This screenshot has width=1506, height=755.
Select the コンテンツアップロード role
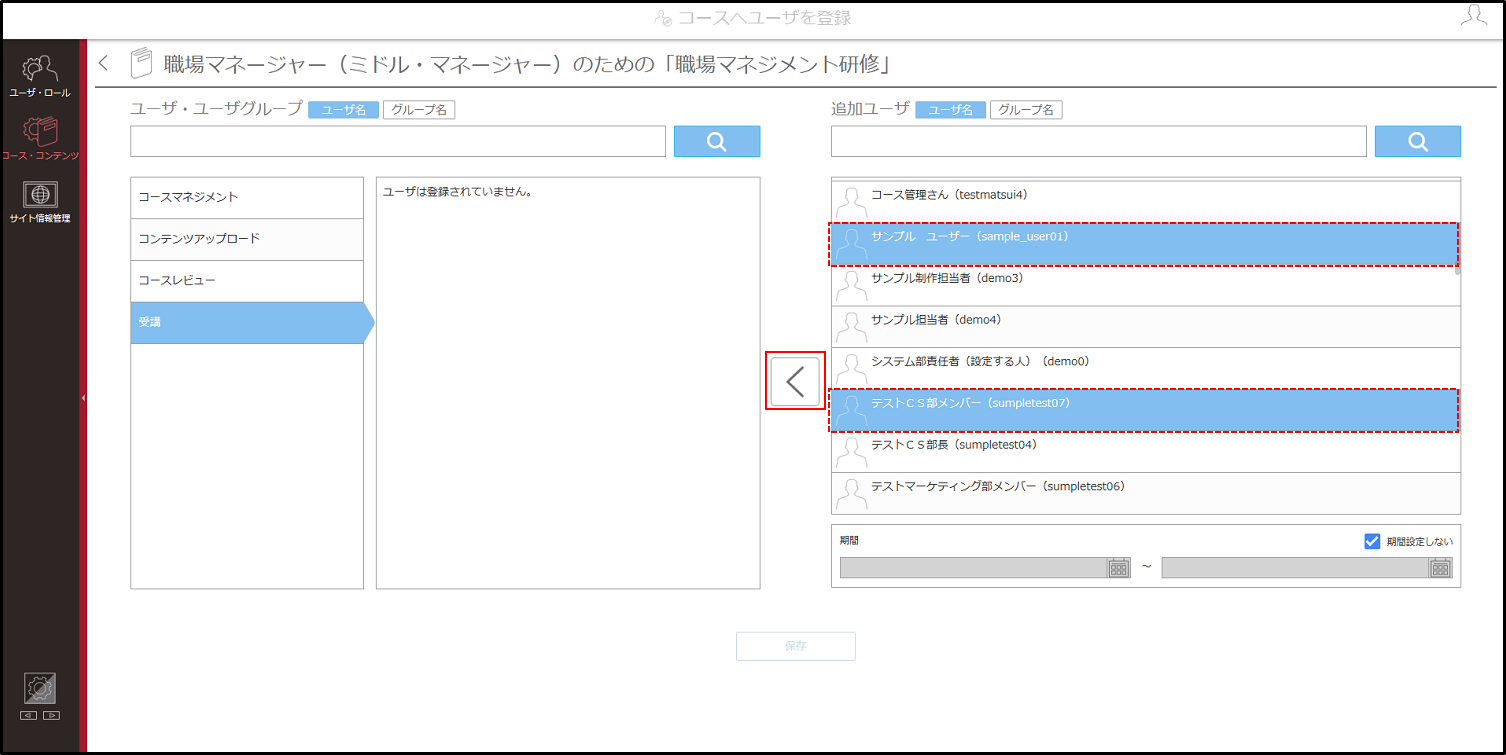point(247,240)
